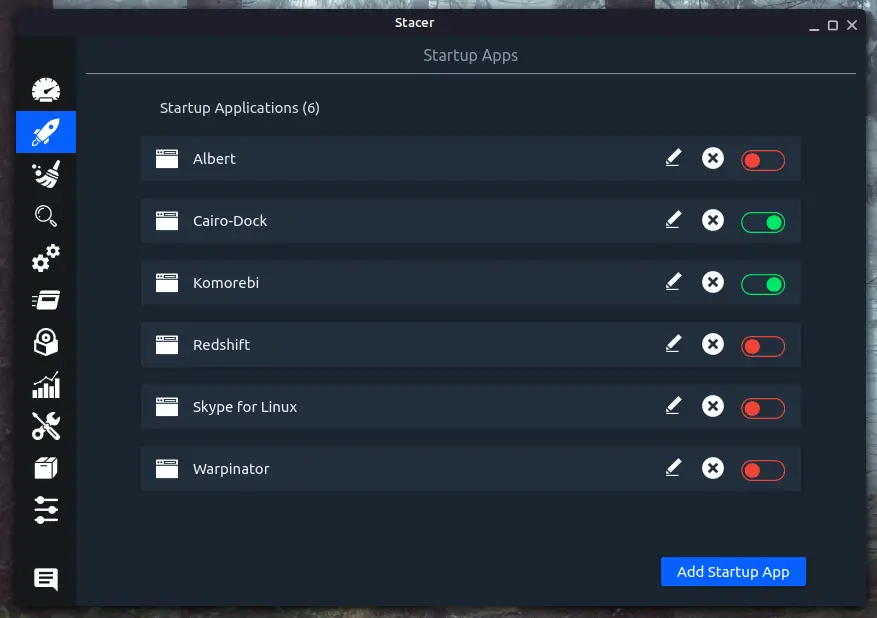Open the Feedback chat icon
The width and height of the screenshot is (877, 618).
tap(46, 579)
